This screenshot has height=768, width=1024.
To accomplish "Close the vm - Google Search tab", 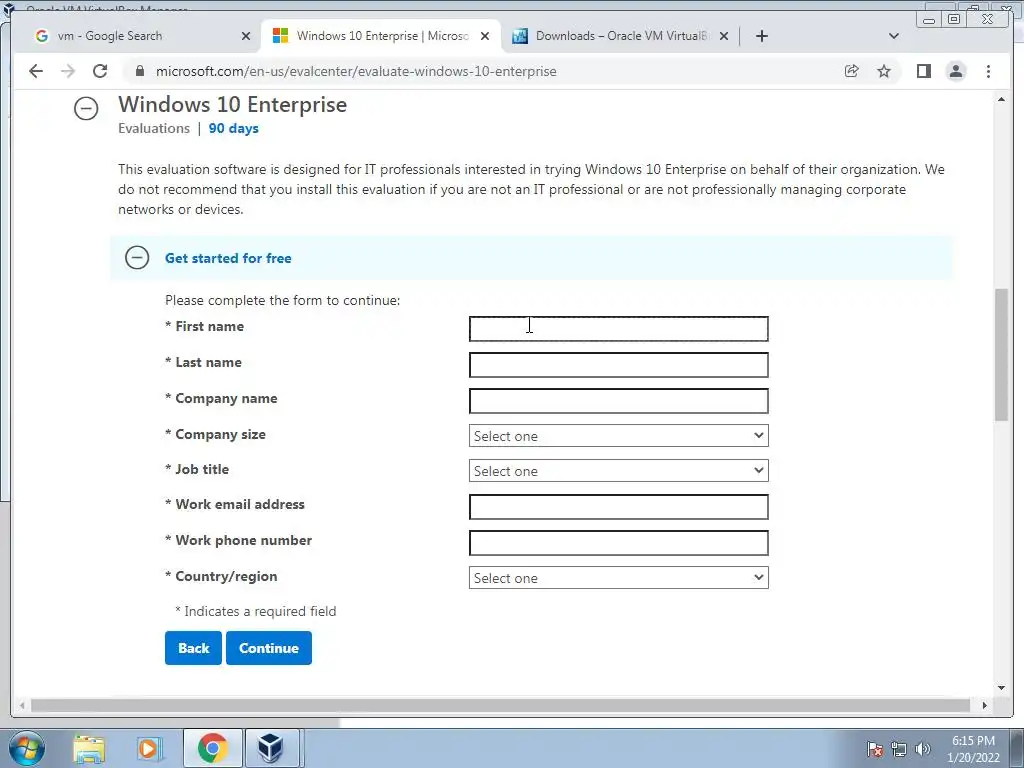I will tap(246, 36).
